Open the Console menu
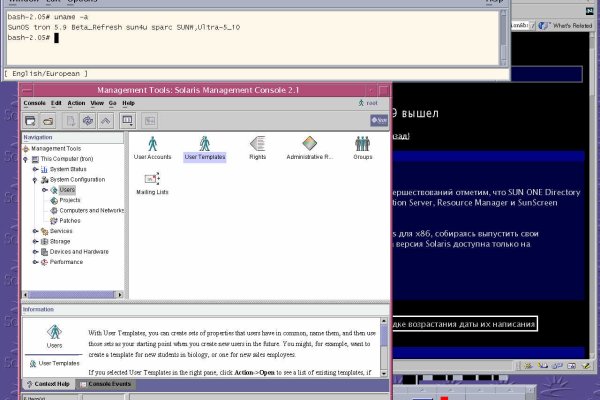Screen dimensions: 600x400 [34, 103]
